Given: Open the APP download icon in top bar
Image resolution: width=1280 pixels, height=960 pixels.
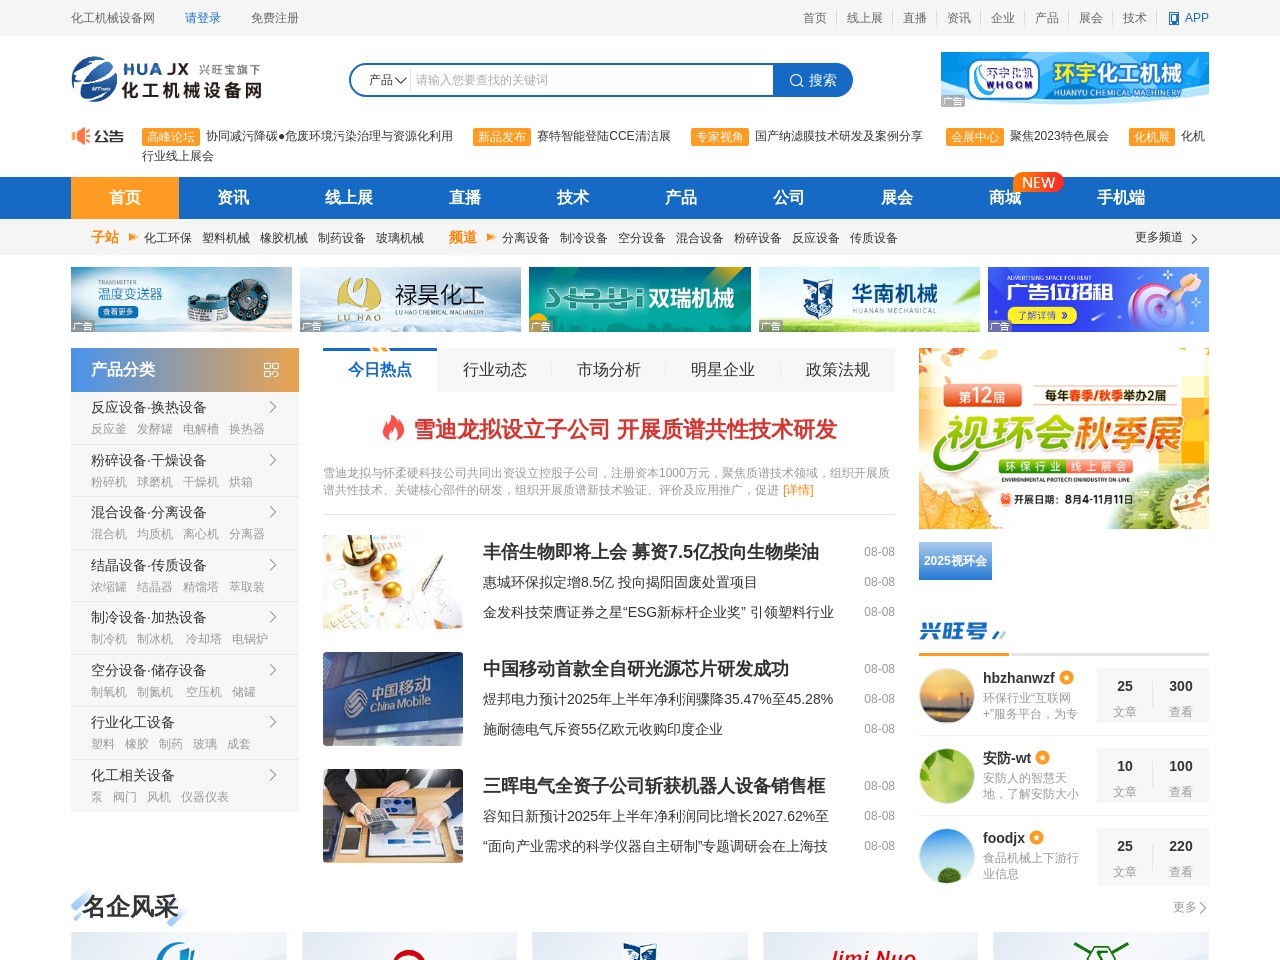Looking at the screenshot, I should click(1173, 17).
